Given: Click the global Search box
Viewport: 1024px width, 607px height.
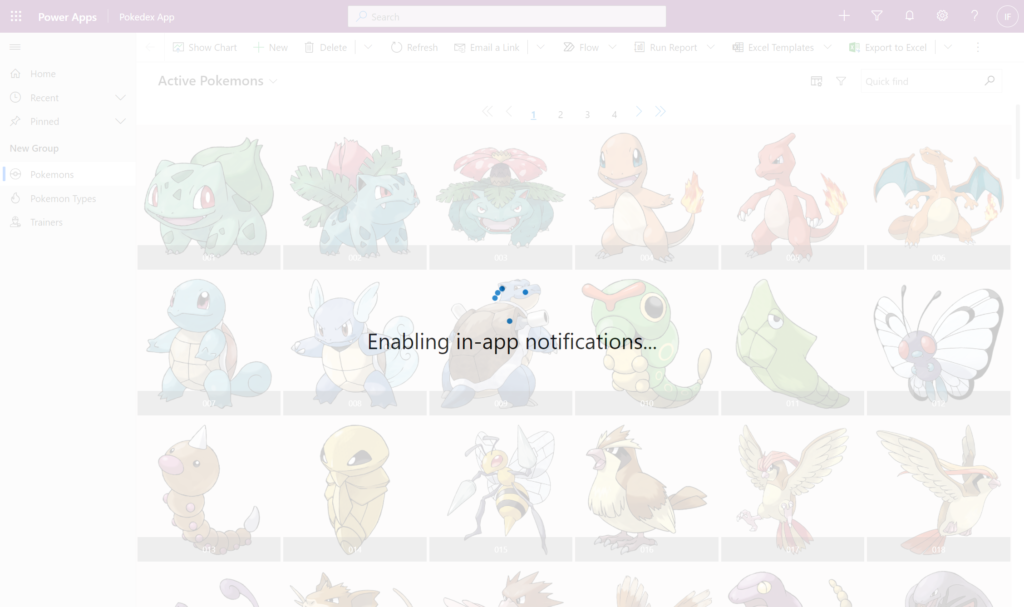Looking at the screenshot, I should coord(507,16).
